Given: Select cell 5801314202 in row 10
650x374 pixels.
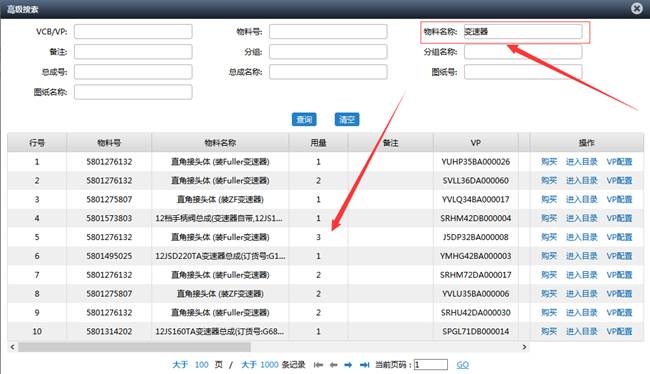Looking at the screenshot, I should pos(109,331).
